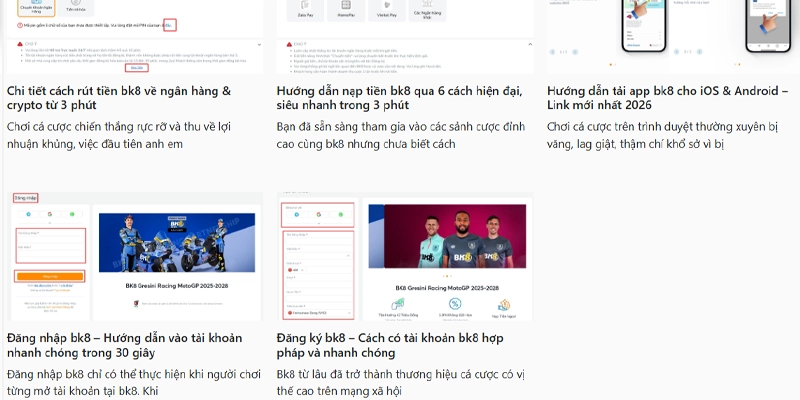The image size is (800, 400).
Task: Click the Đăng ký thumbnail with three footballers
Action: click(x=405, y=257)
